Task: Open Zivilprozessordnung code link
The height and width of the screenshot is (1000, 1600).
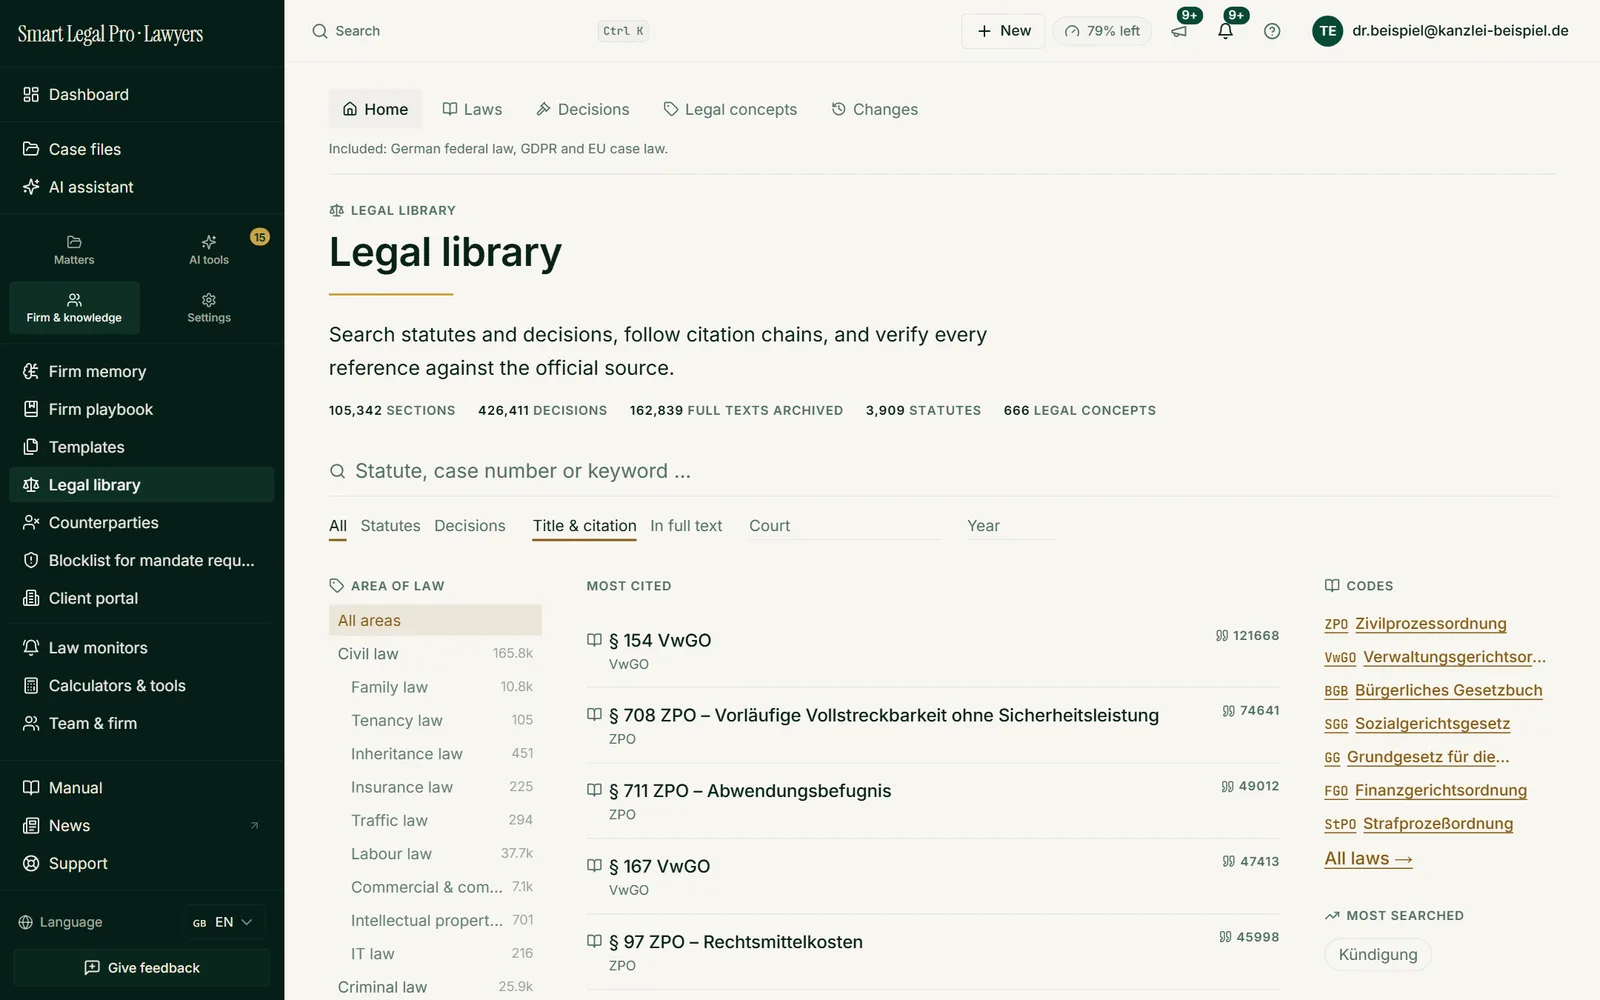Action: pos(1430,624)
